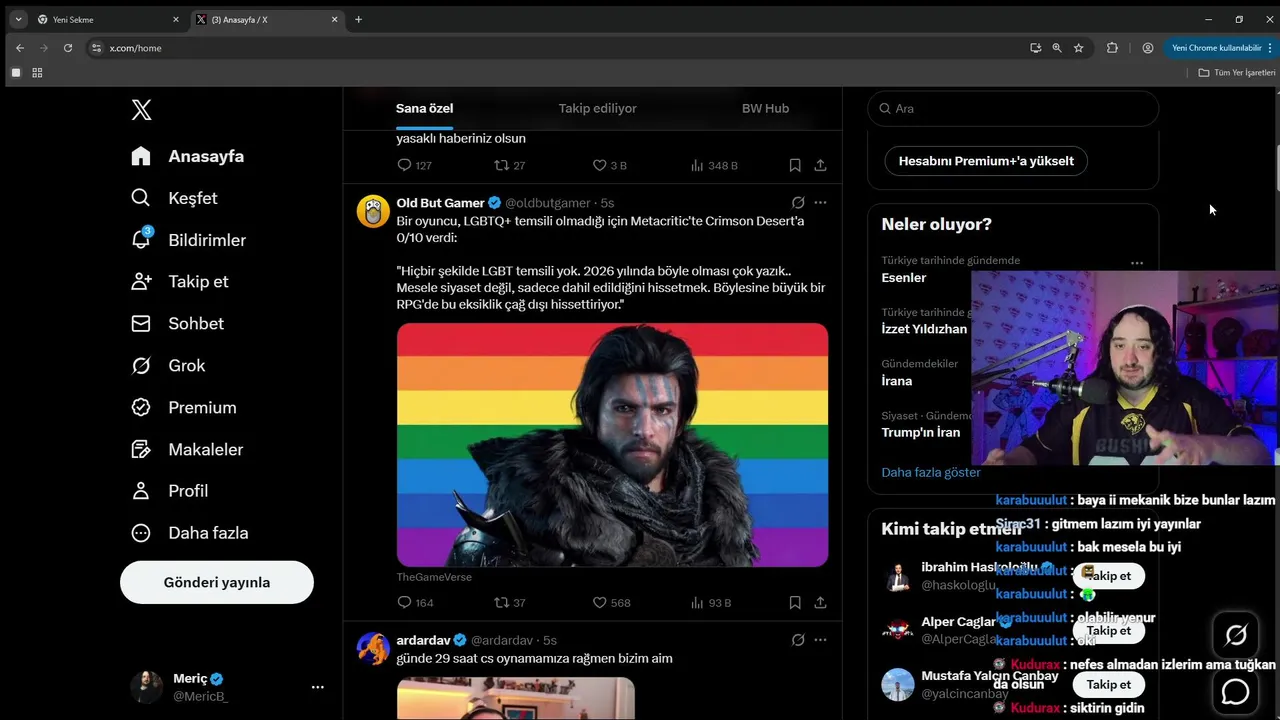Open Tüm Yer İşaretleri bookmarks folder
Image resolution: width=1280 pixels, height=720 pixels.
coord(1237,73)
